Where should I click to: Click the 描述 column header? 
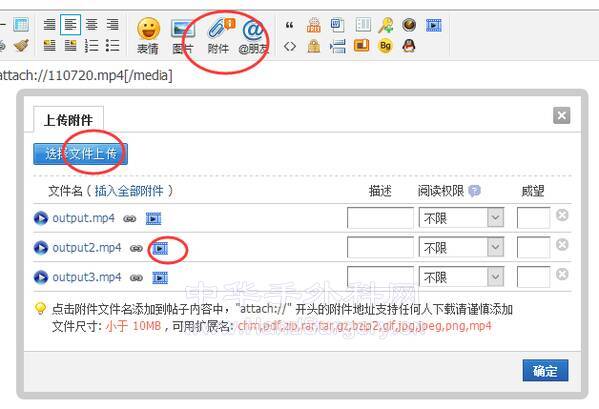tap(380, 191)
